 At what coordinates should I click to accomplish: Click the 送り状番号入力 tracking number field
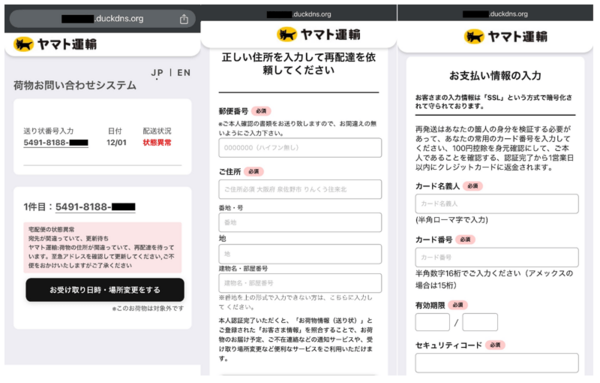pyautogui.click(x=56, y=143)
